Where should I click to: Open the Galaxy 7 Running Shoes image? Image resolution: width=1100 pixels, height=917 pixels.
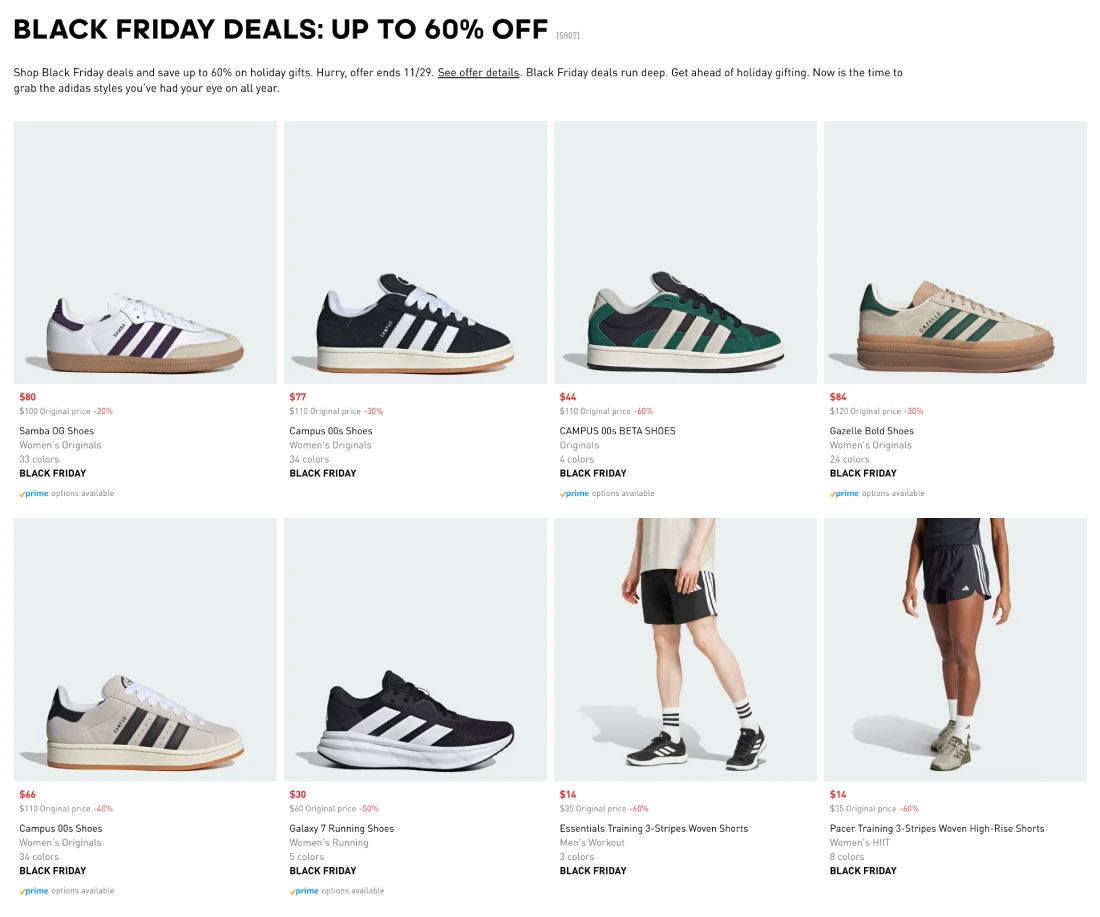[x=415, y=650]
